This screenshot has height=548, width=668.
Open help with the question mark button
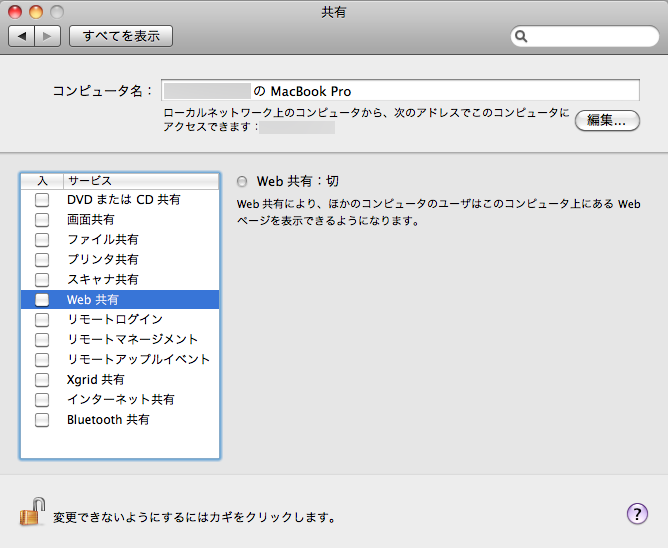(637, 514)
